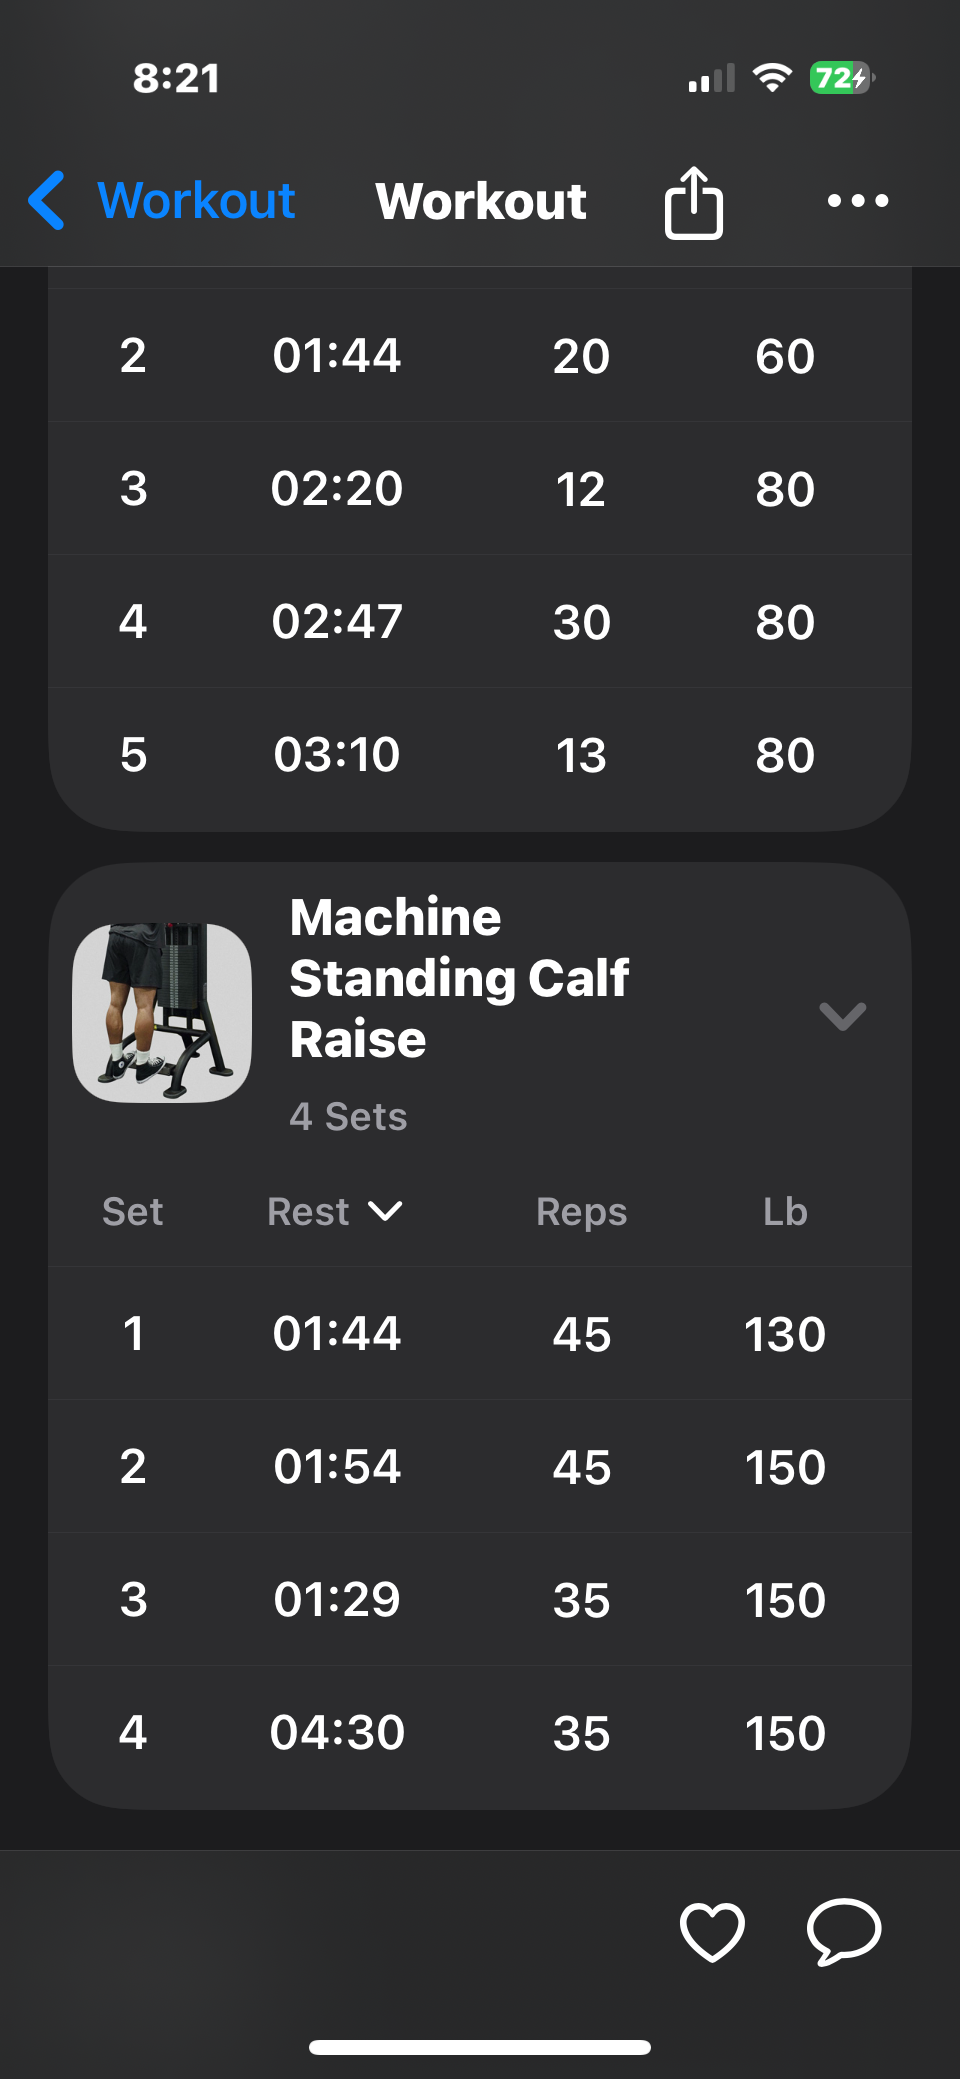Image resolution: width=960 pixels, height=2079 pixels.
Task: Tap the Wi-Fi status icon
Action: [772, 78]
